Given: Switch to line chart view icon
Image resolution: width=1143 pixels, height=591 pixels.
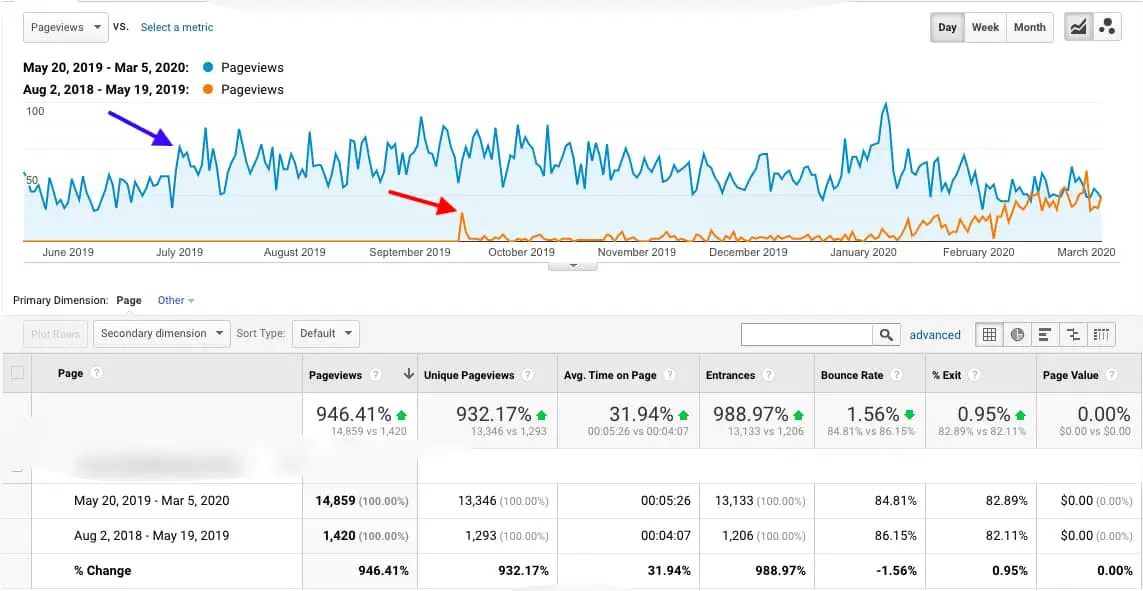Looking at the screenshot, I should pos(1078,28).
